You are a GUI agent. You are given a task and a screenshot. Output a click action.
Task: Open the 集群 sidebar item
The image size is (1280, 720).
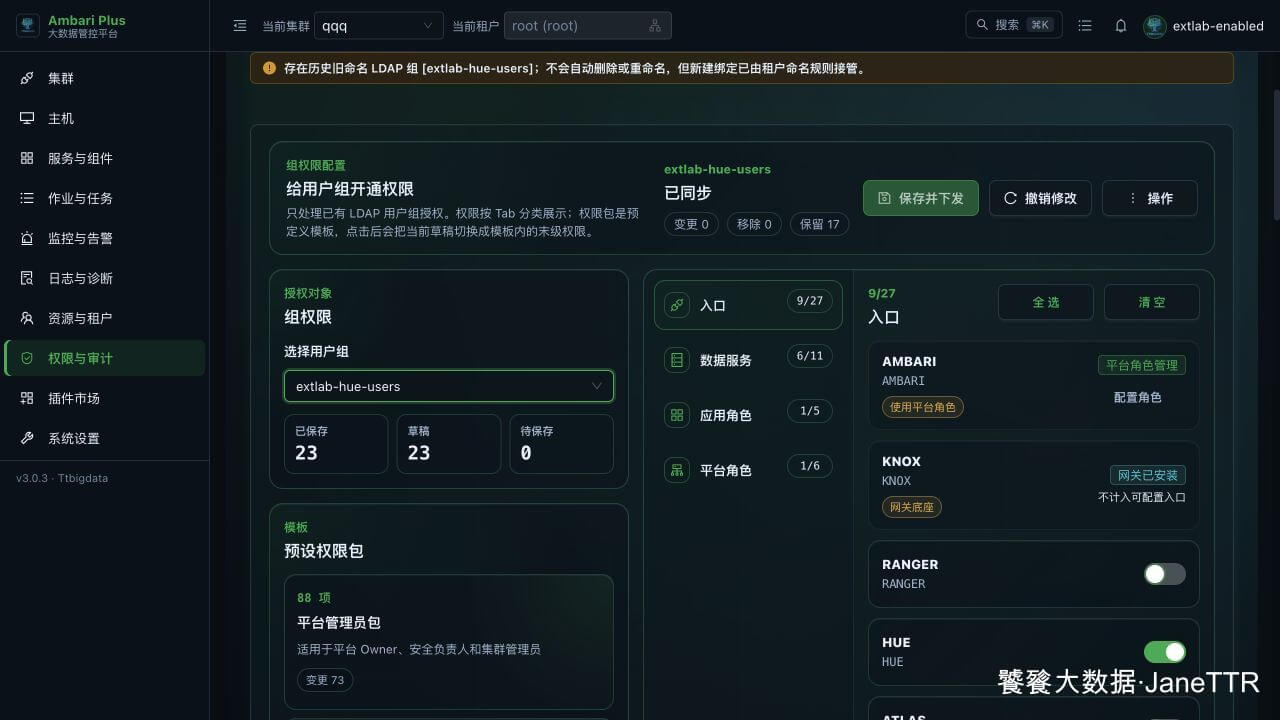[x=105, y=78]
